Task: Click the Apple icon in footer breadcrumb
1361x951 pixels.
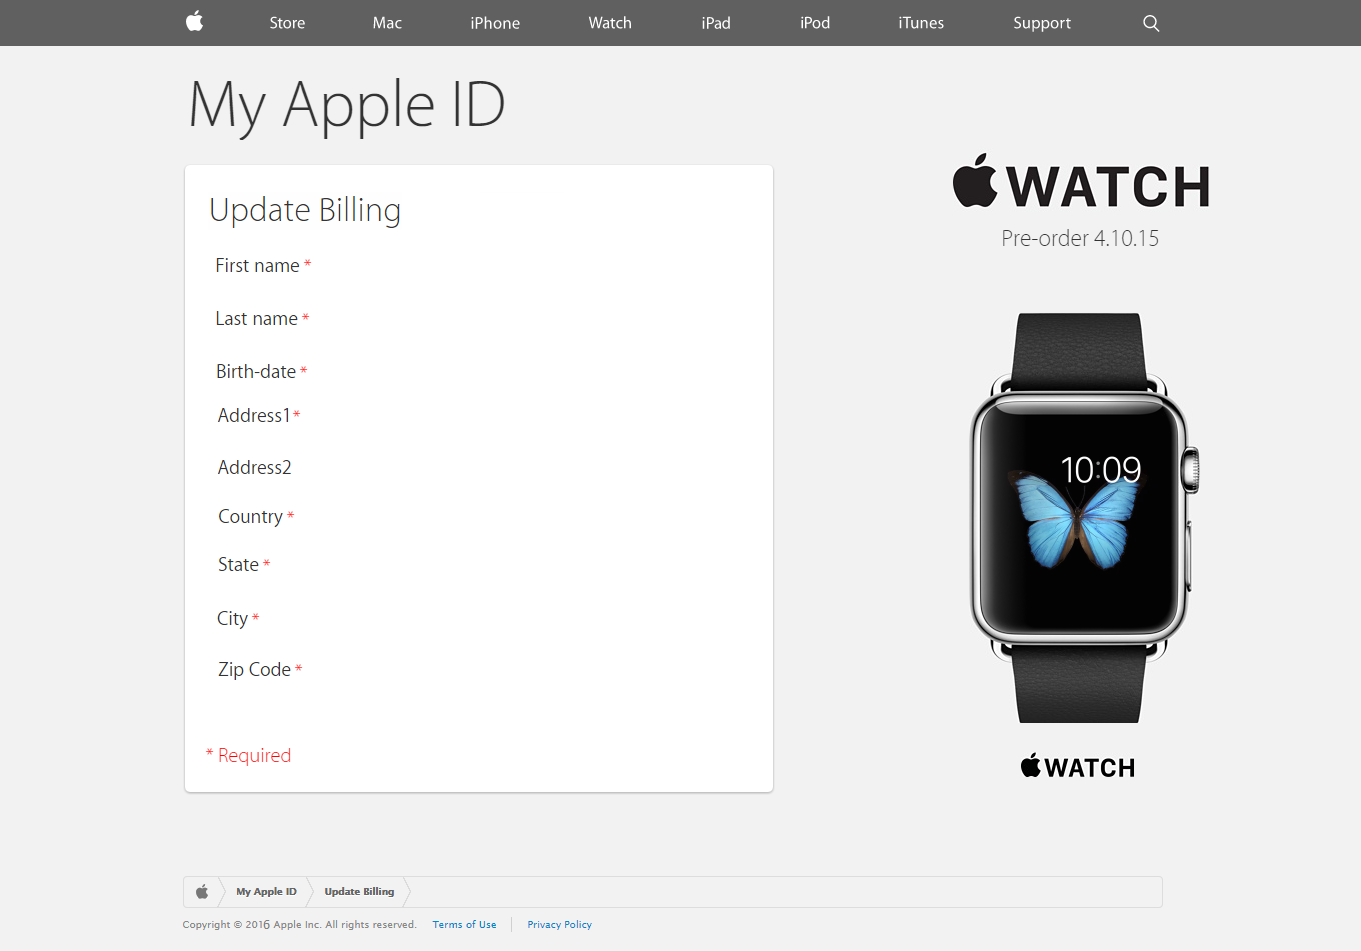Action: [x=202, y=891]
